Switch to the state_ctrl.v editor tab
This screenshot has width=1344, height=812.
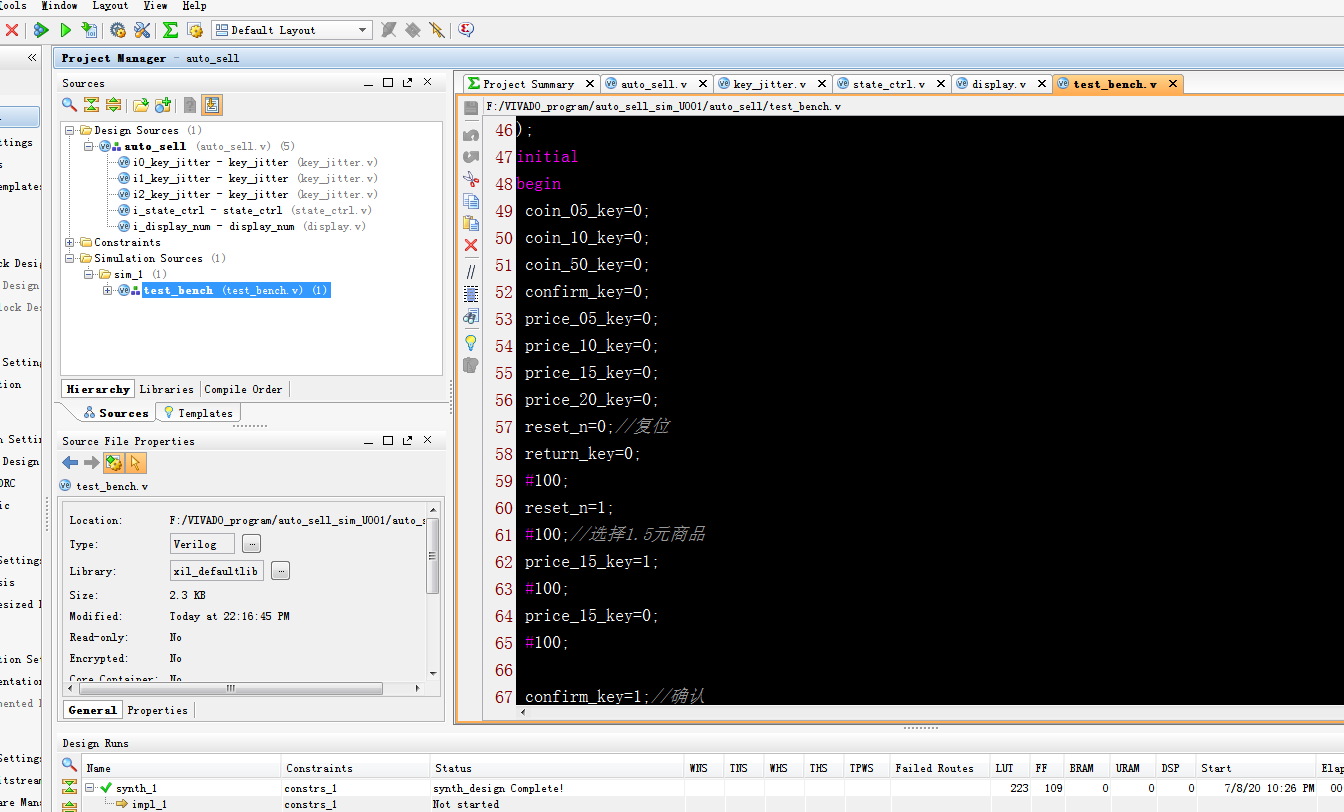click(x=888, y=84)
